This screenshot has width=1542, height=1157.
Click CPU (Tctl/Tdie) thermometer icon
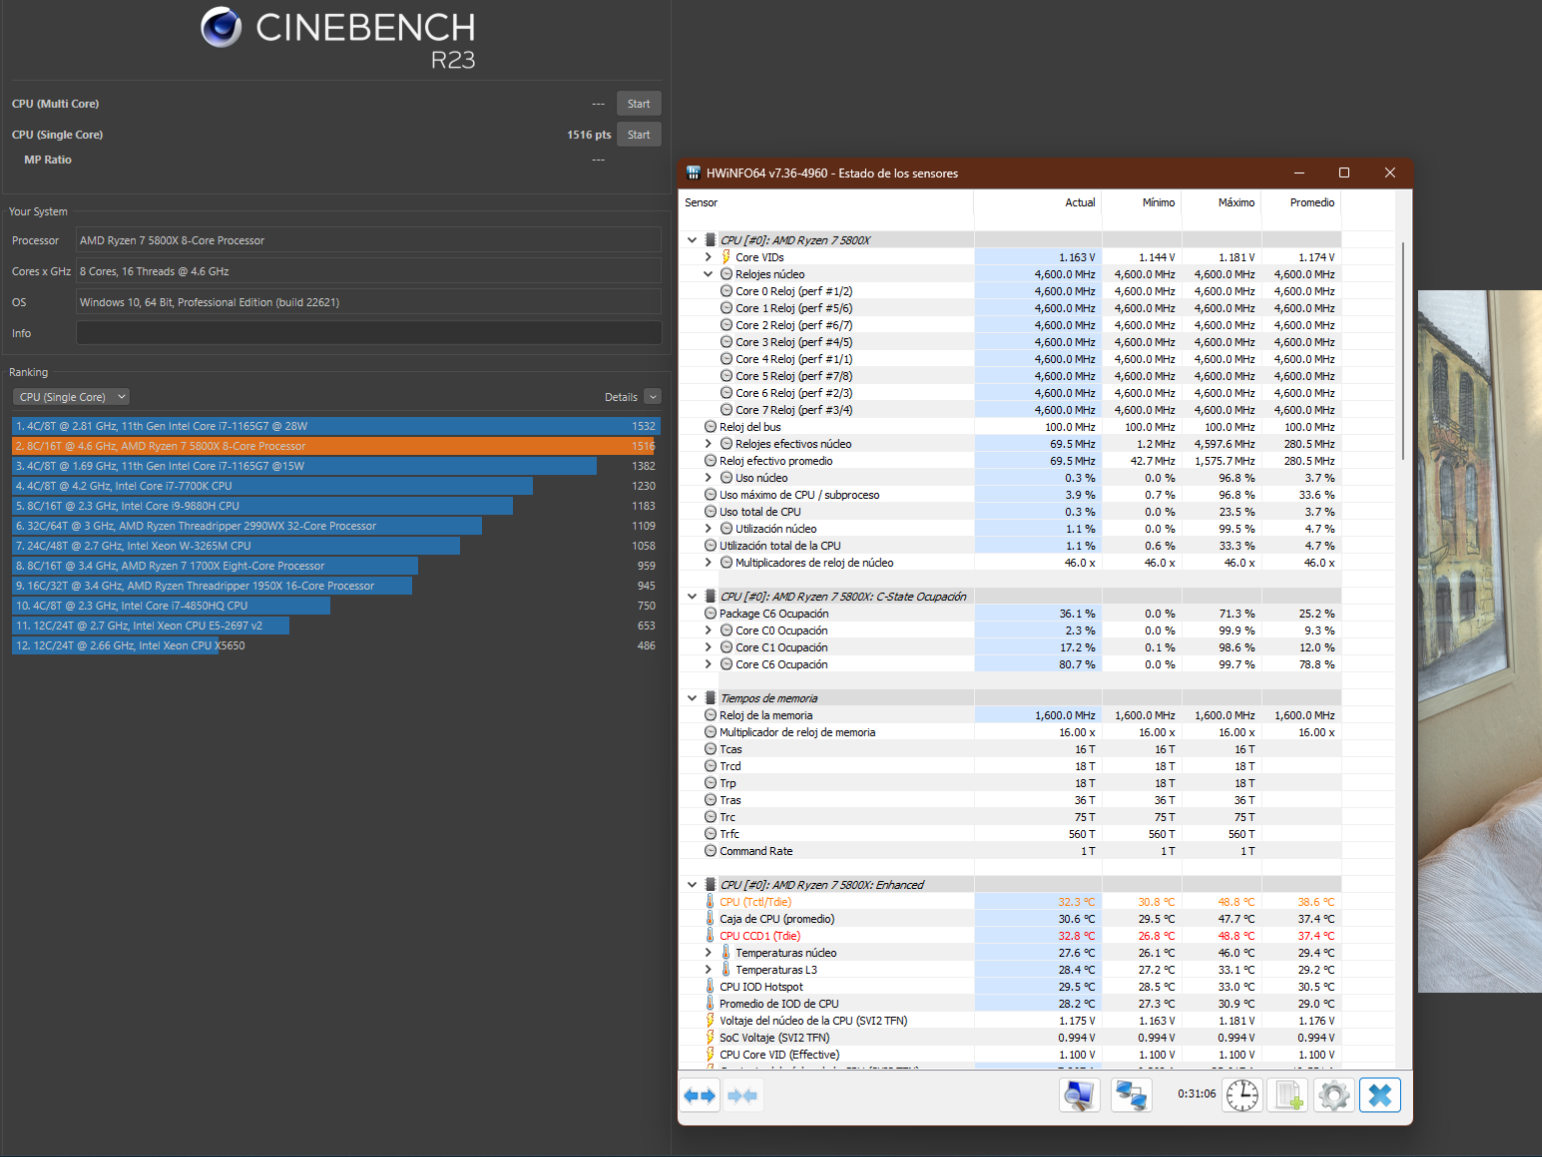710,902
